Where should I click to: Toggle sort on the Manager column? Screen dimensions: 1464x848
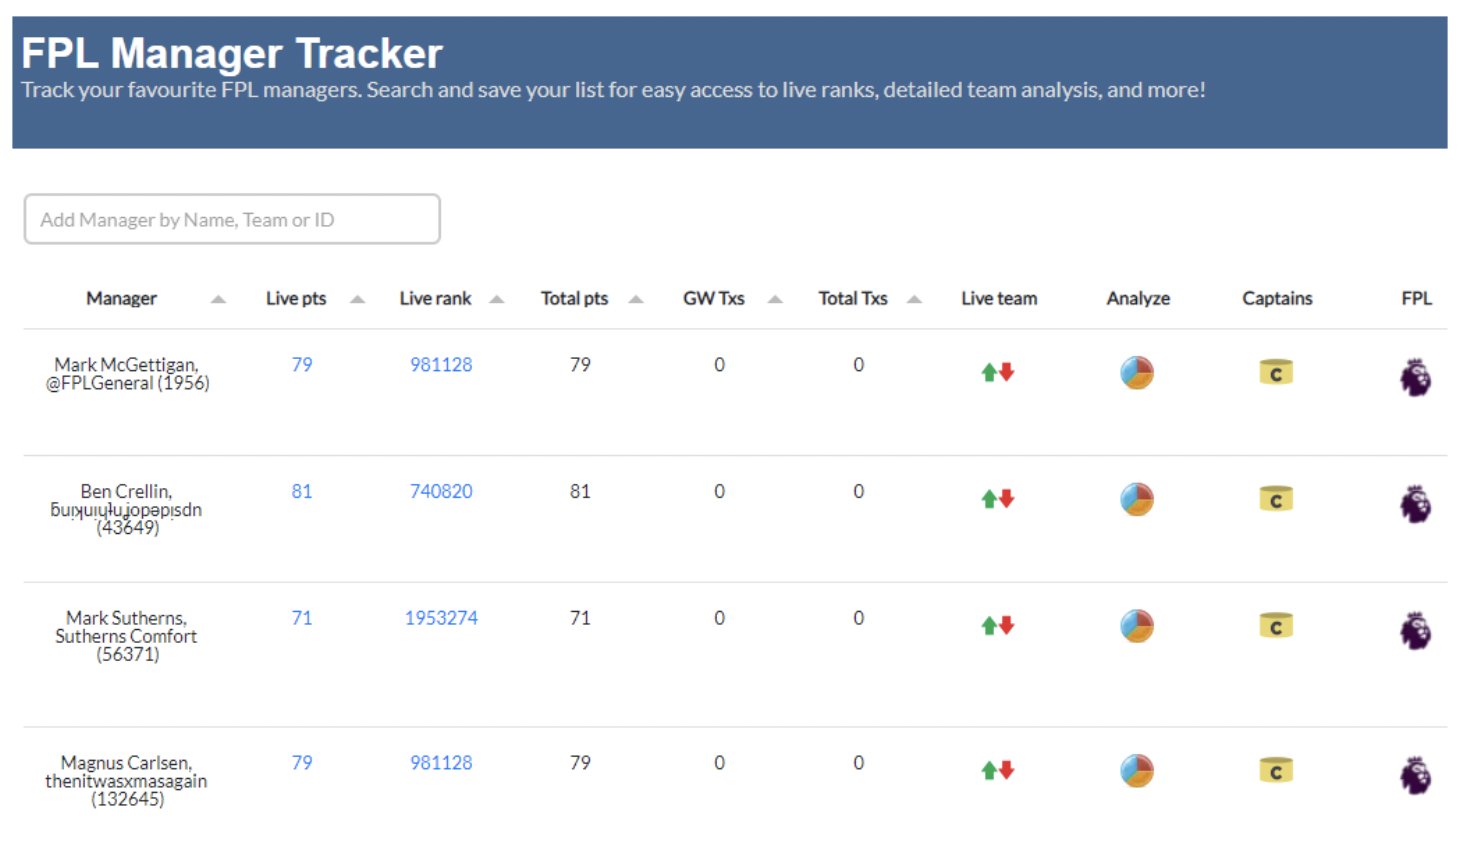click(218, 298)
